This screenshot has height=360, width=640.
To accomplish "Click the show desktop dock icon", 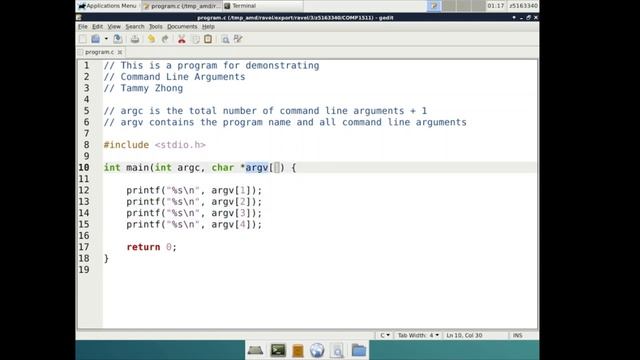I will click(x=256, y=350).
